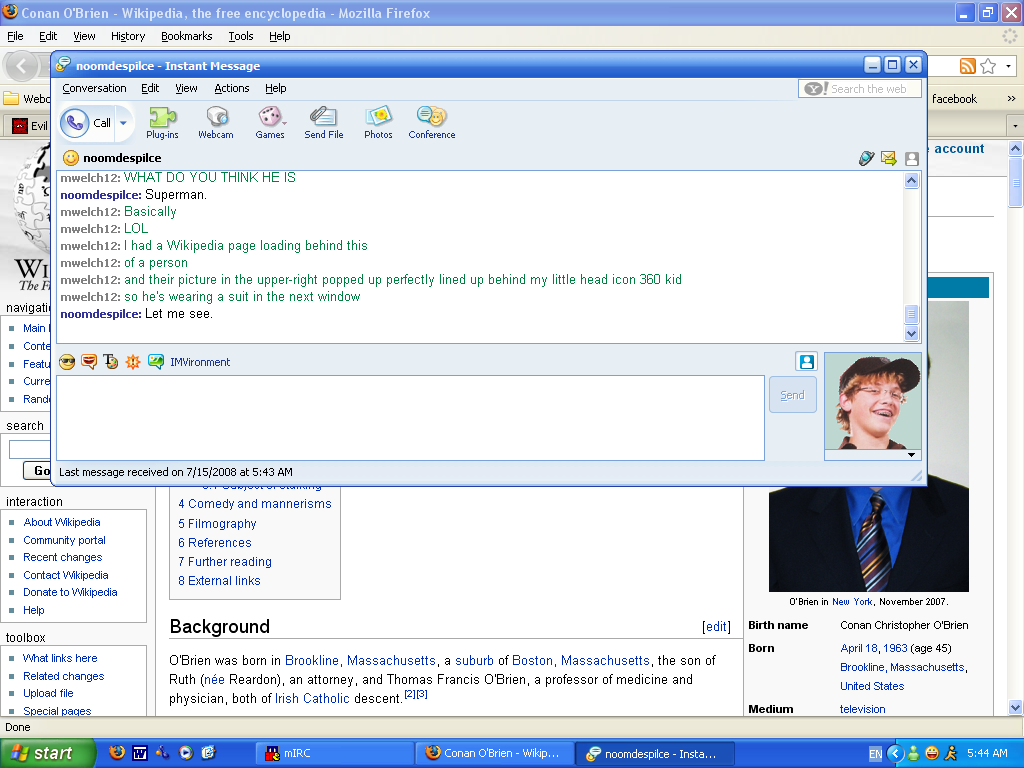Open Firefox Tools menu
This screenshot has width=1024, height=768.
tap(241, 36)
